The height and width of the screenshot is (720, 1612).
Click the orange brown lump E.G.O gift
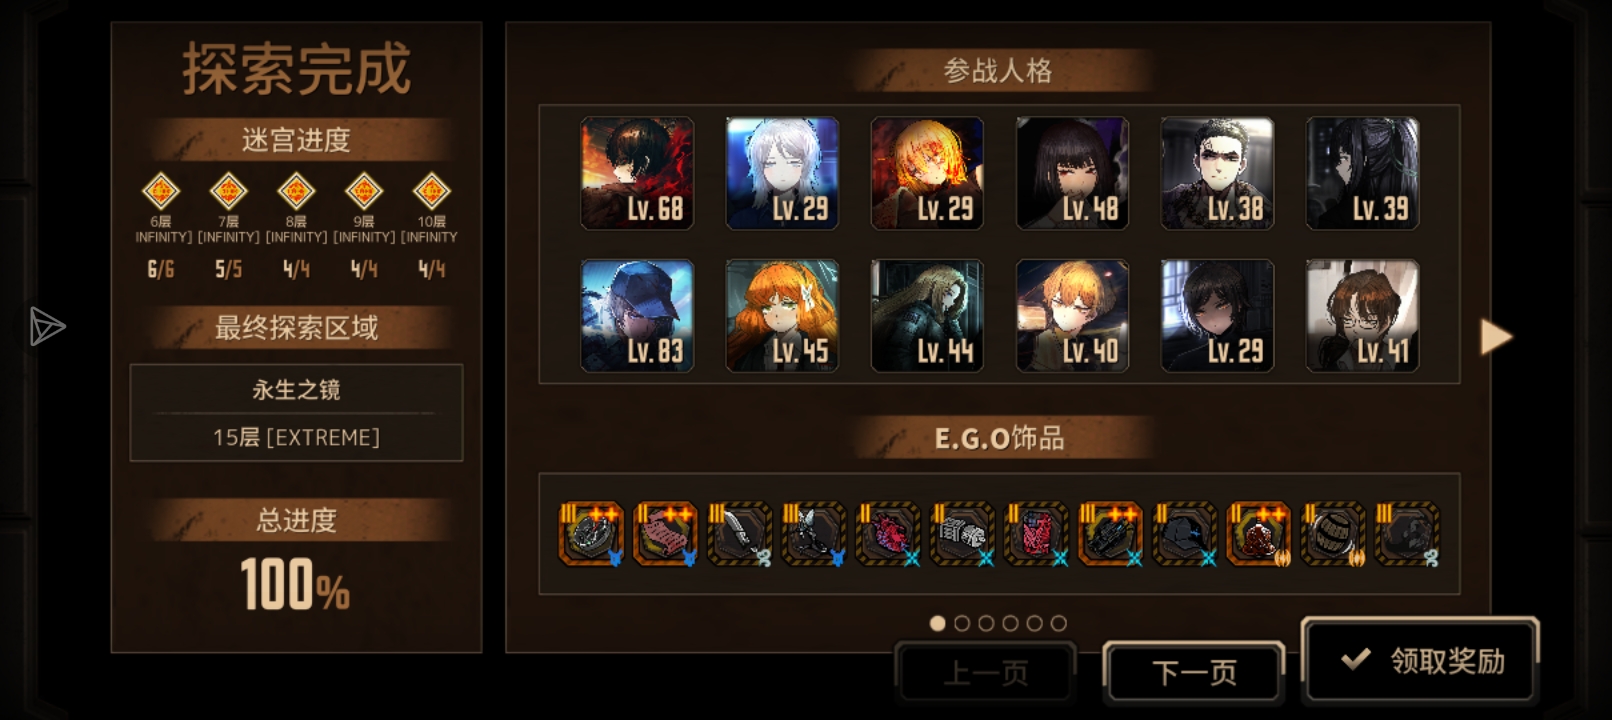coord(1258,534)
